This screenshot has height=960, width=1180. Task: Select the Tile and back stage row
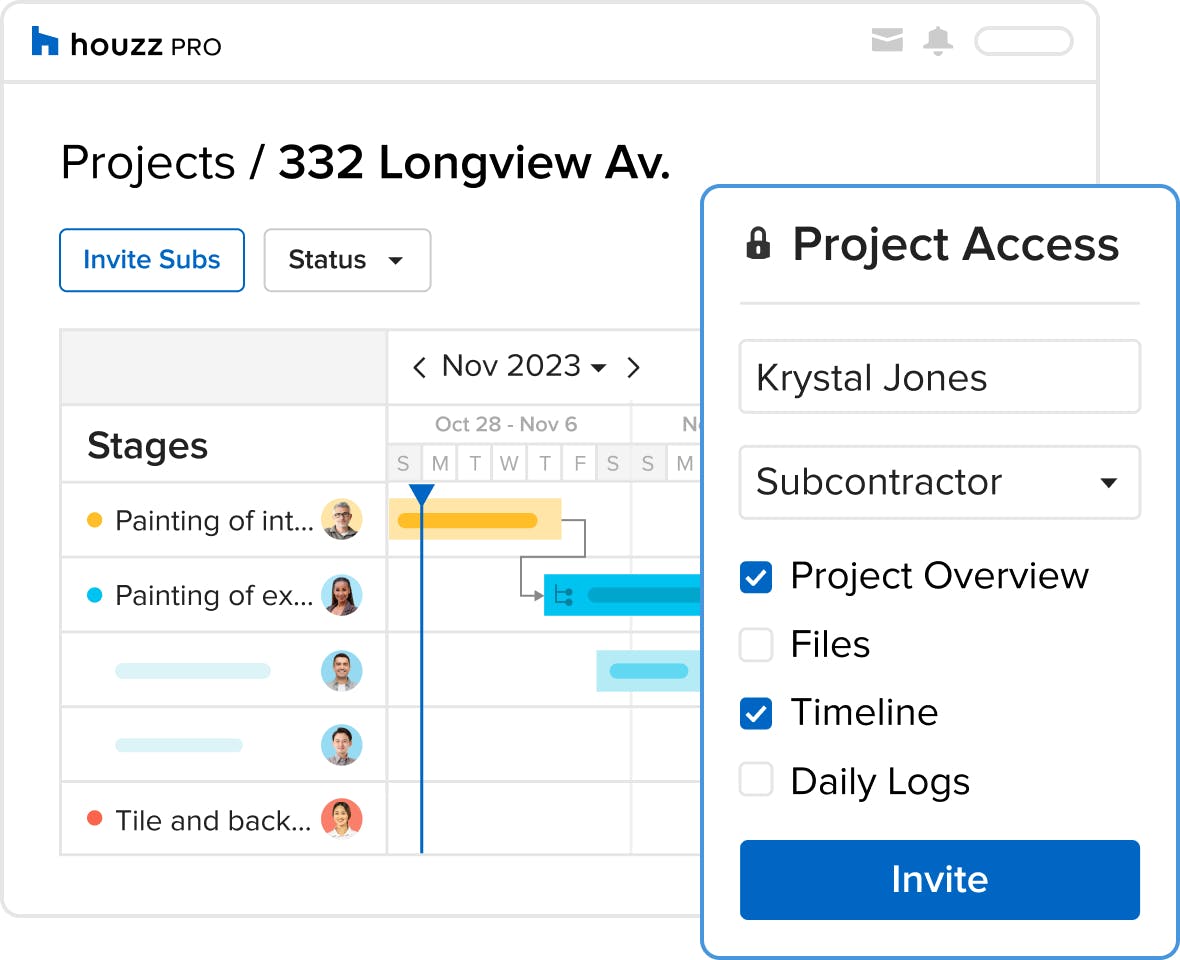click(x=212, y=820)
